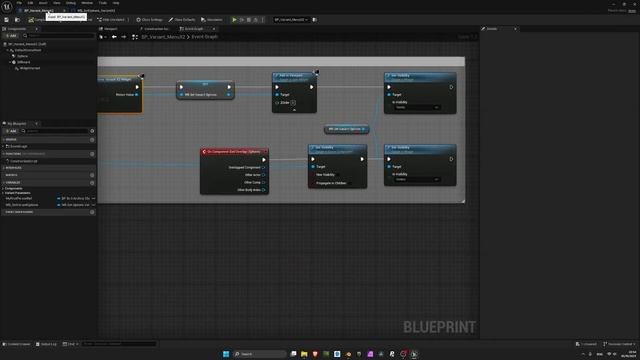Open the Edit menu

[30, 3]
